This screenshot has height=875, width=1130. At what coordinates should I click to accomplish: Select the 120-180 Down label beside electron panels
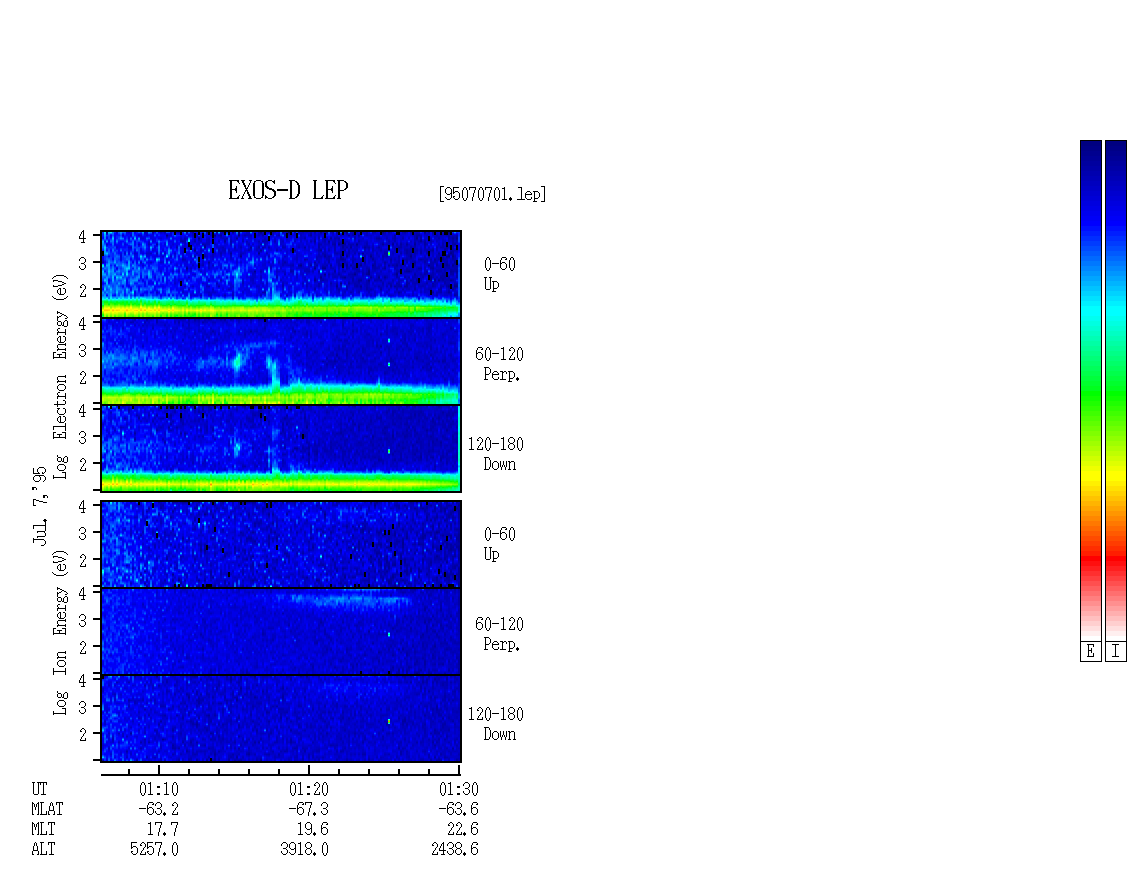(496, 454)
